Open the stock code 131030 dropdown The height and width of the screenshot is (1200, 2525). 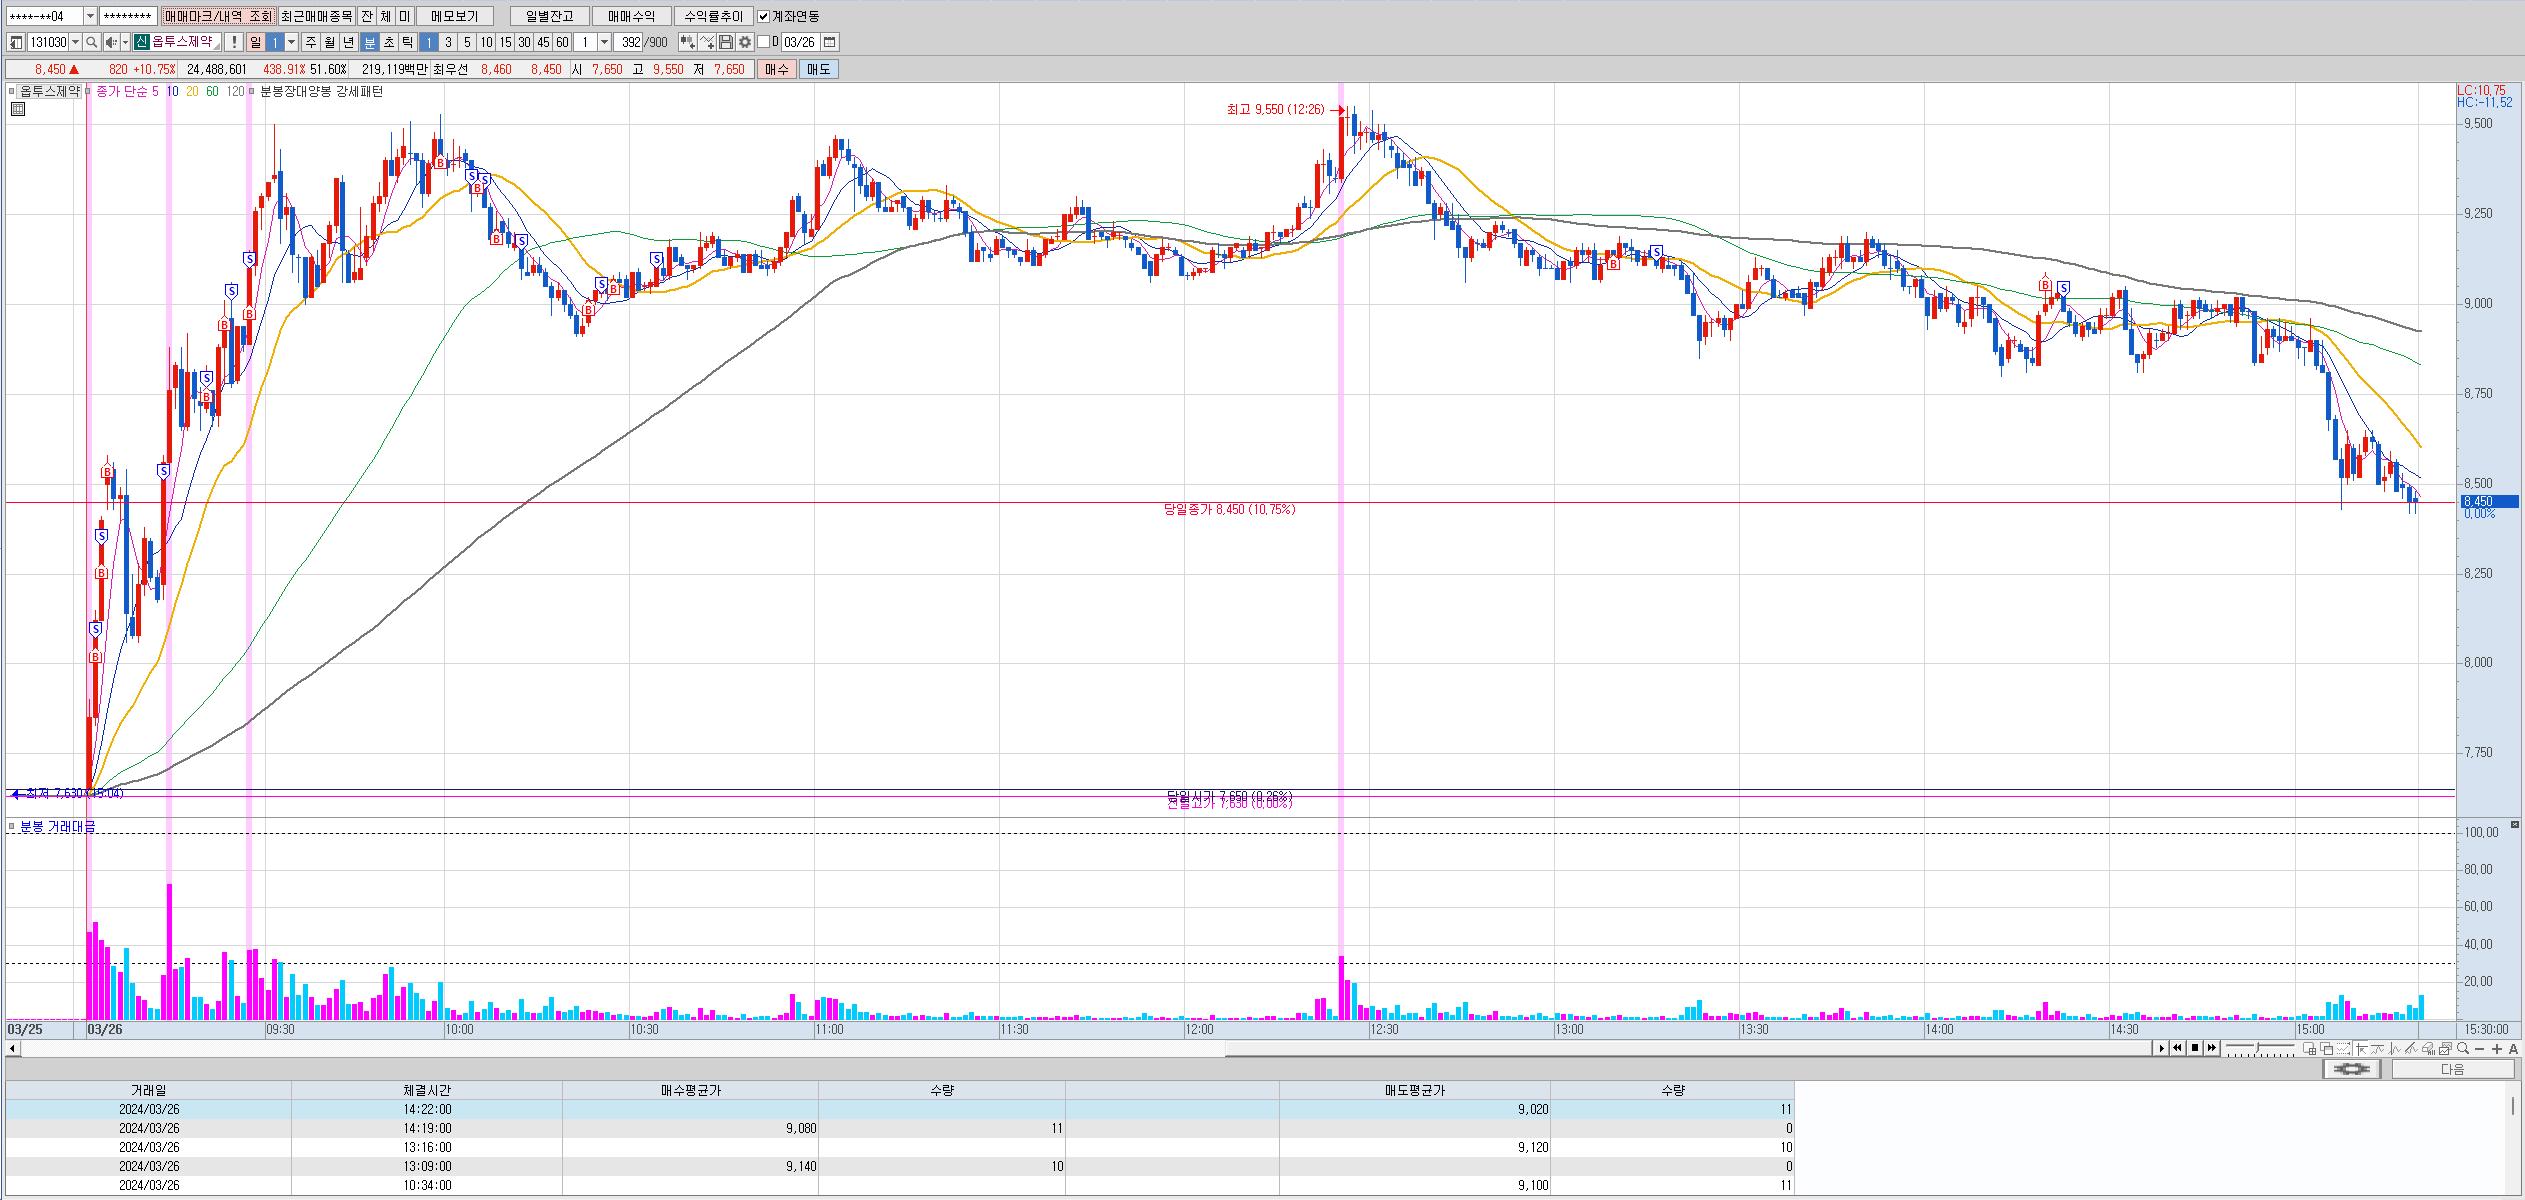(75, 42)
